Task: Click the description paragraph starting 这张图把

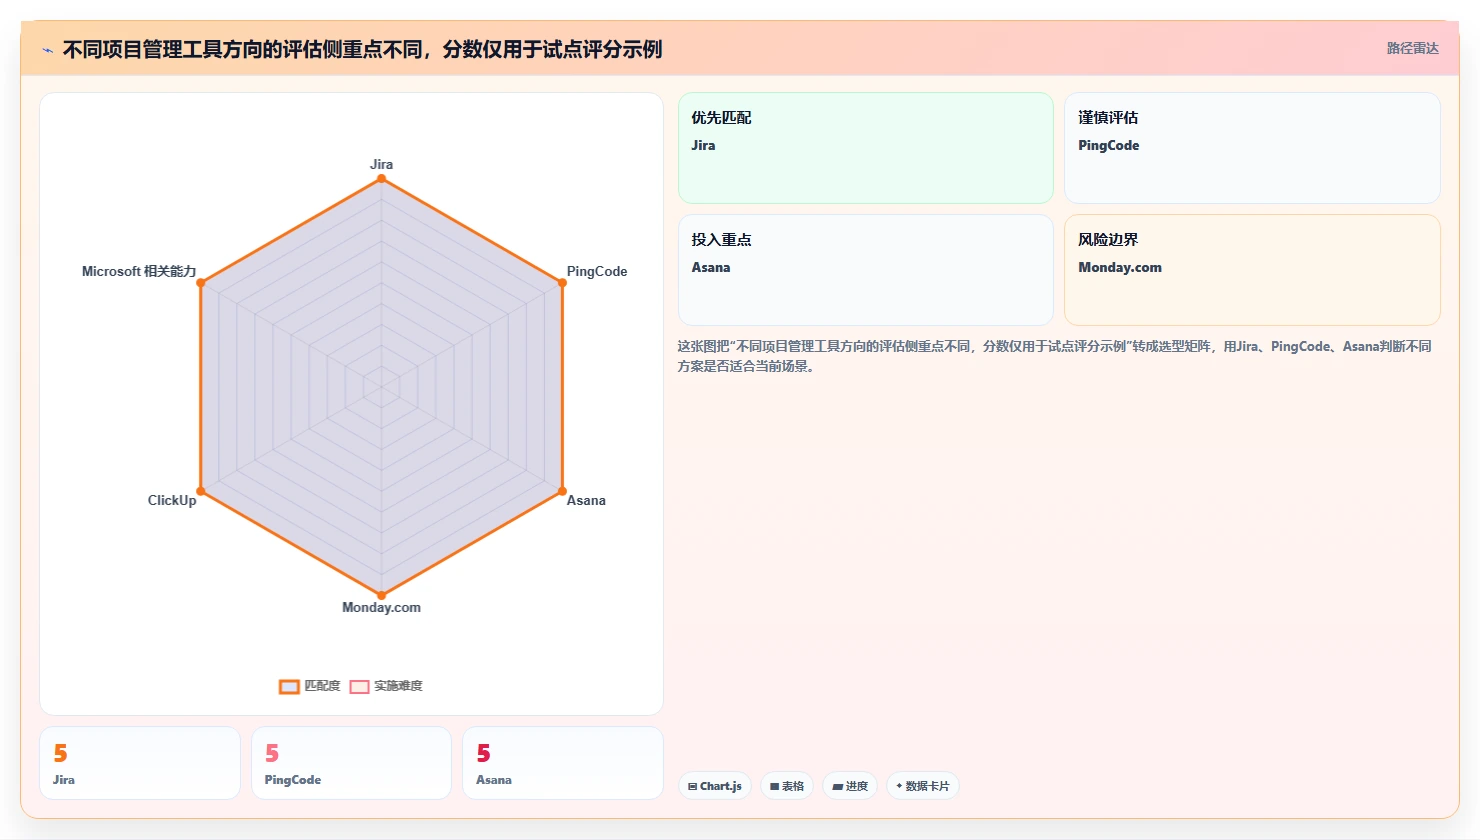Action: [1055, 356]
